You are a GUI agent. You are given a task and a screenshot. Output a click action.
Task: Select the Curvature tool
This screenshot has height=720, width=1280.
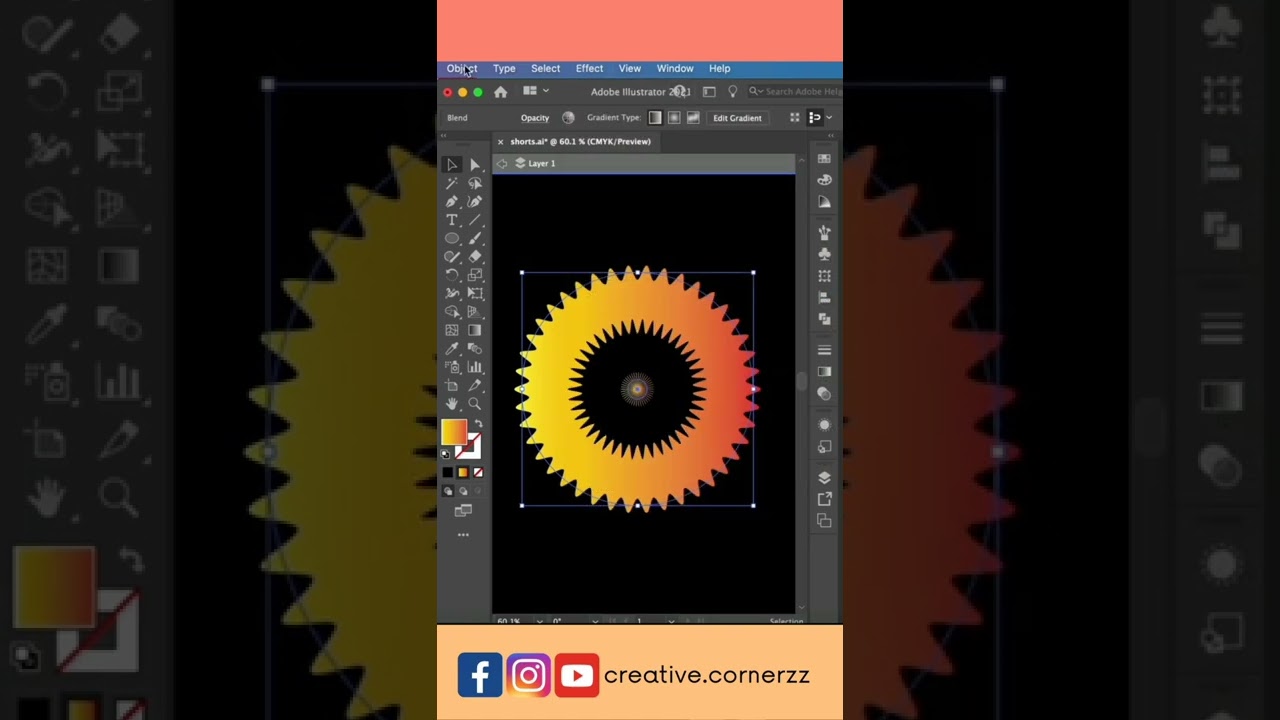pyautogui.click(x=475, y=202)
